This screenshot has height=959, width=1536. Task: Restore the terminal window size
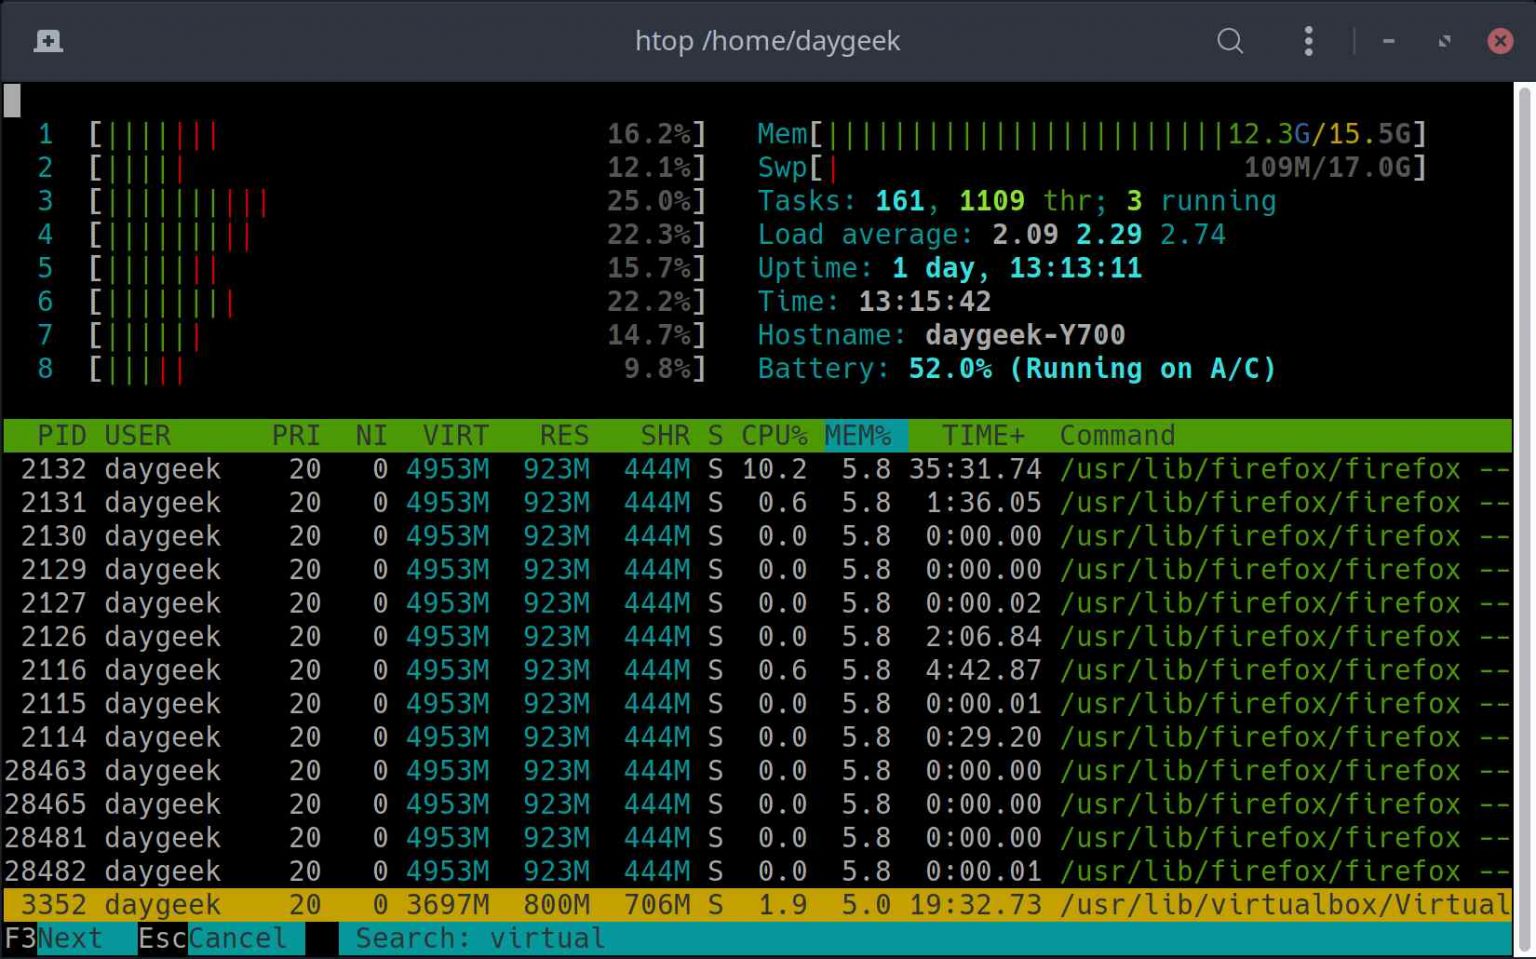pyautogui.click(x=1444, y=41)
